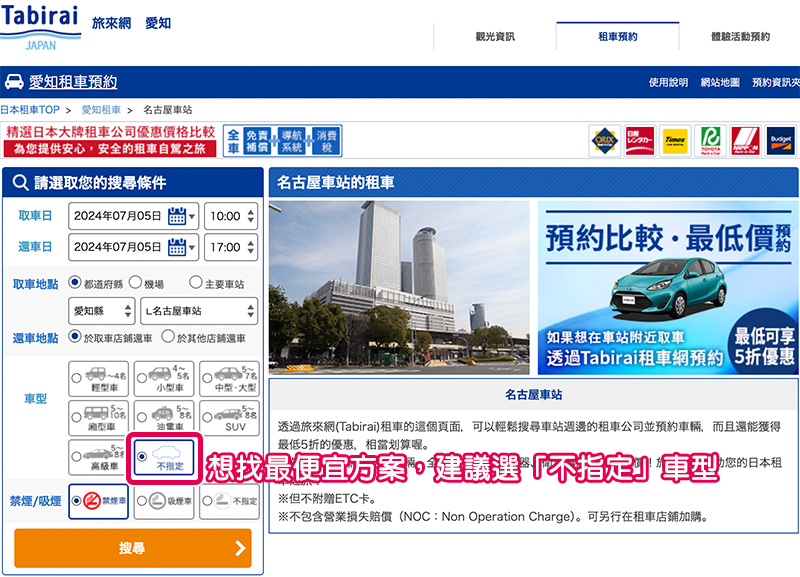Click the 名古屋車站 heading in description box
800x577 pixels.
pos(533,394)
